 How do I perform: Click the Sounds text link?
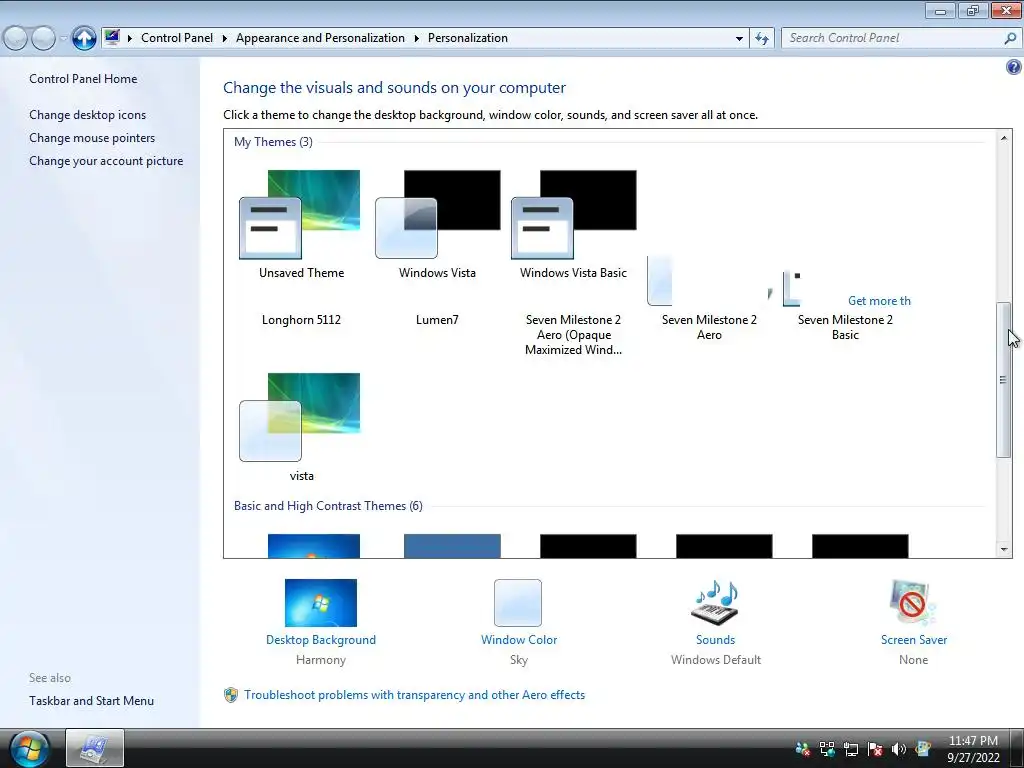715,640
